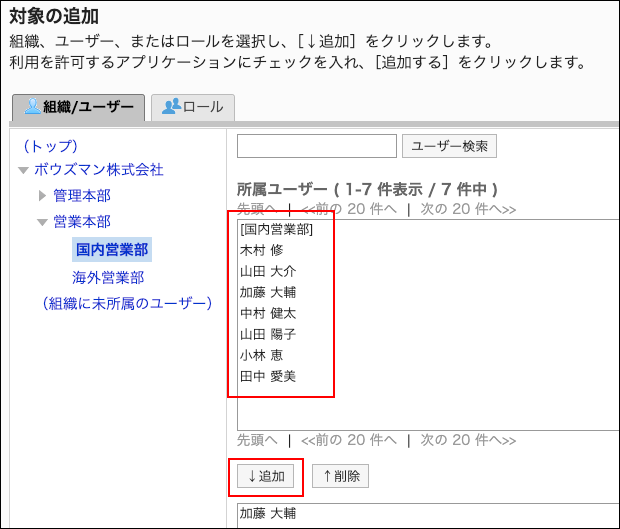Open 管理本部 organization link
620x529 pixels.
click(82, 196)
